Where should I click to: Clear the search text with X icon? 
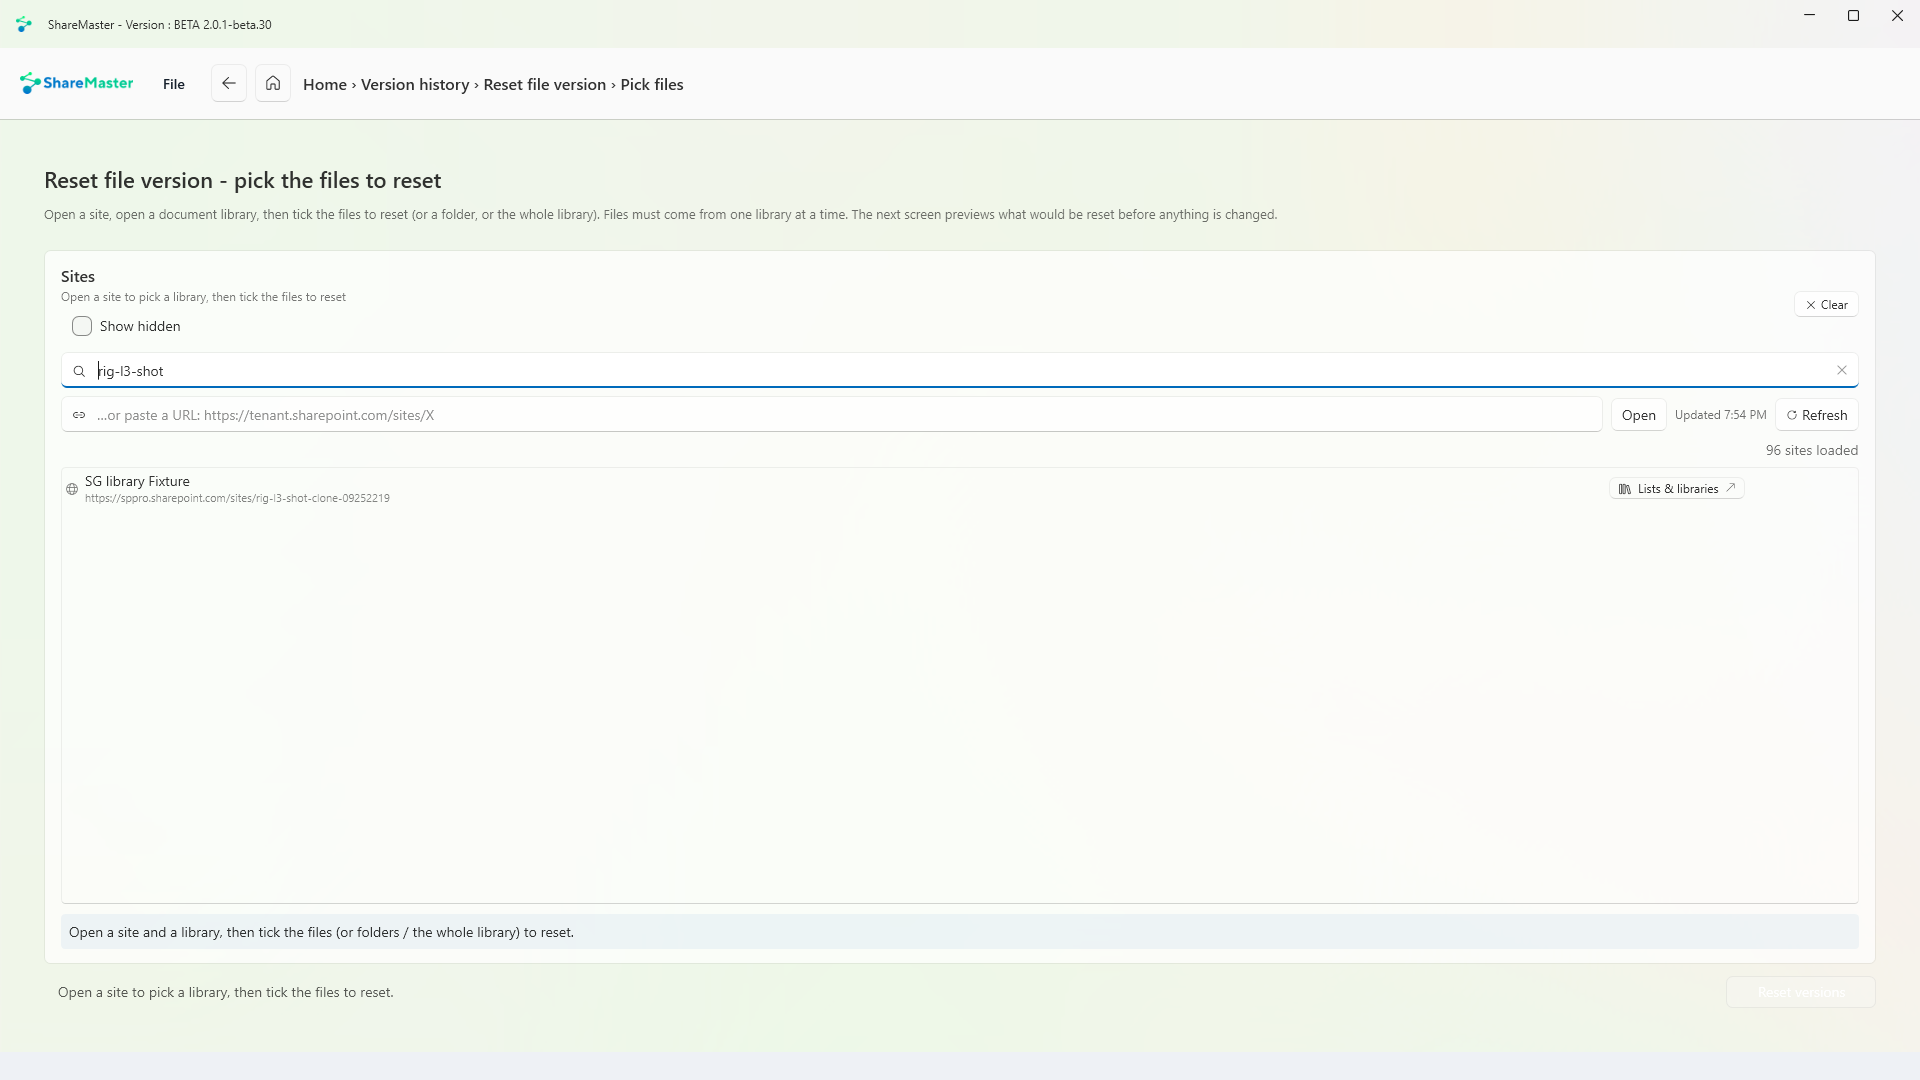pyautogui.click(x=1842, y=370)
